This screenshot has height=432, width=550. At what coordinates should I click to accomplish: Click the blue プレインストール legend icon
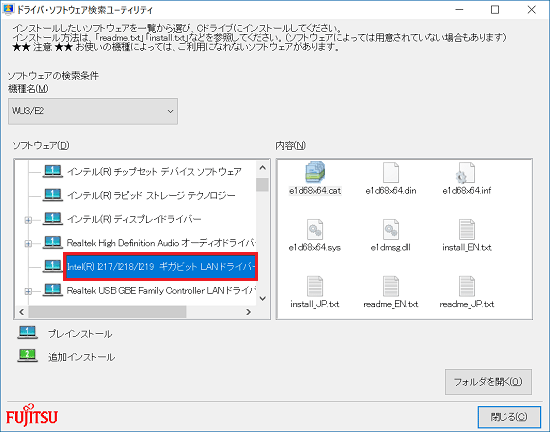[27, 332]
